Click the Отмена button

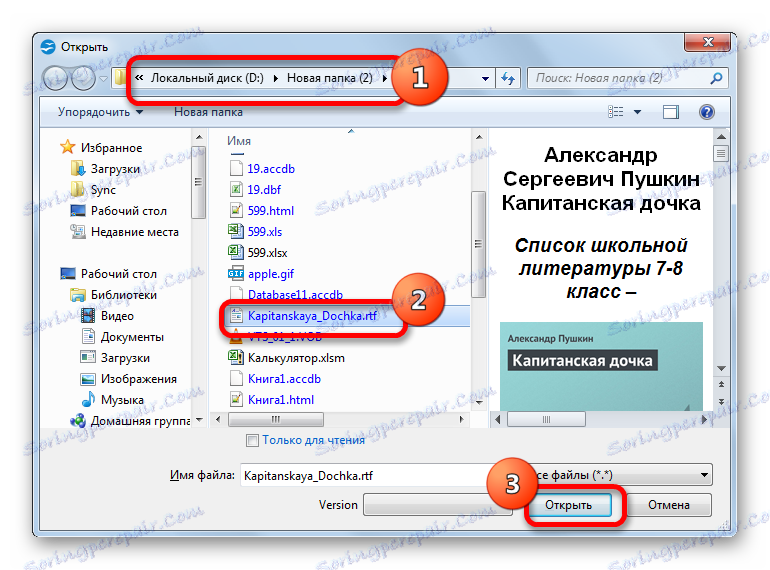pos(669,505)
